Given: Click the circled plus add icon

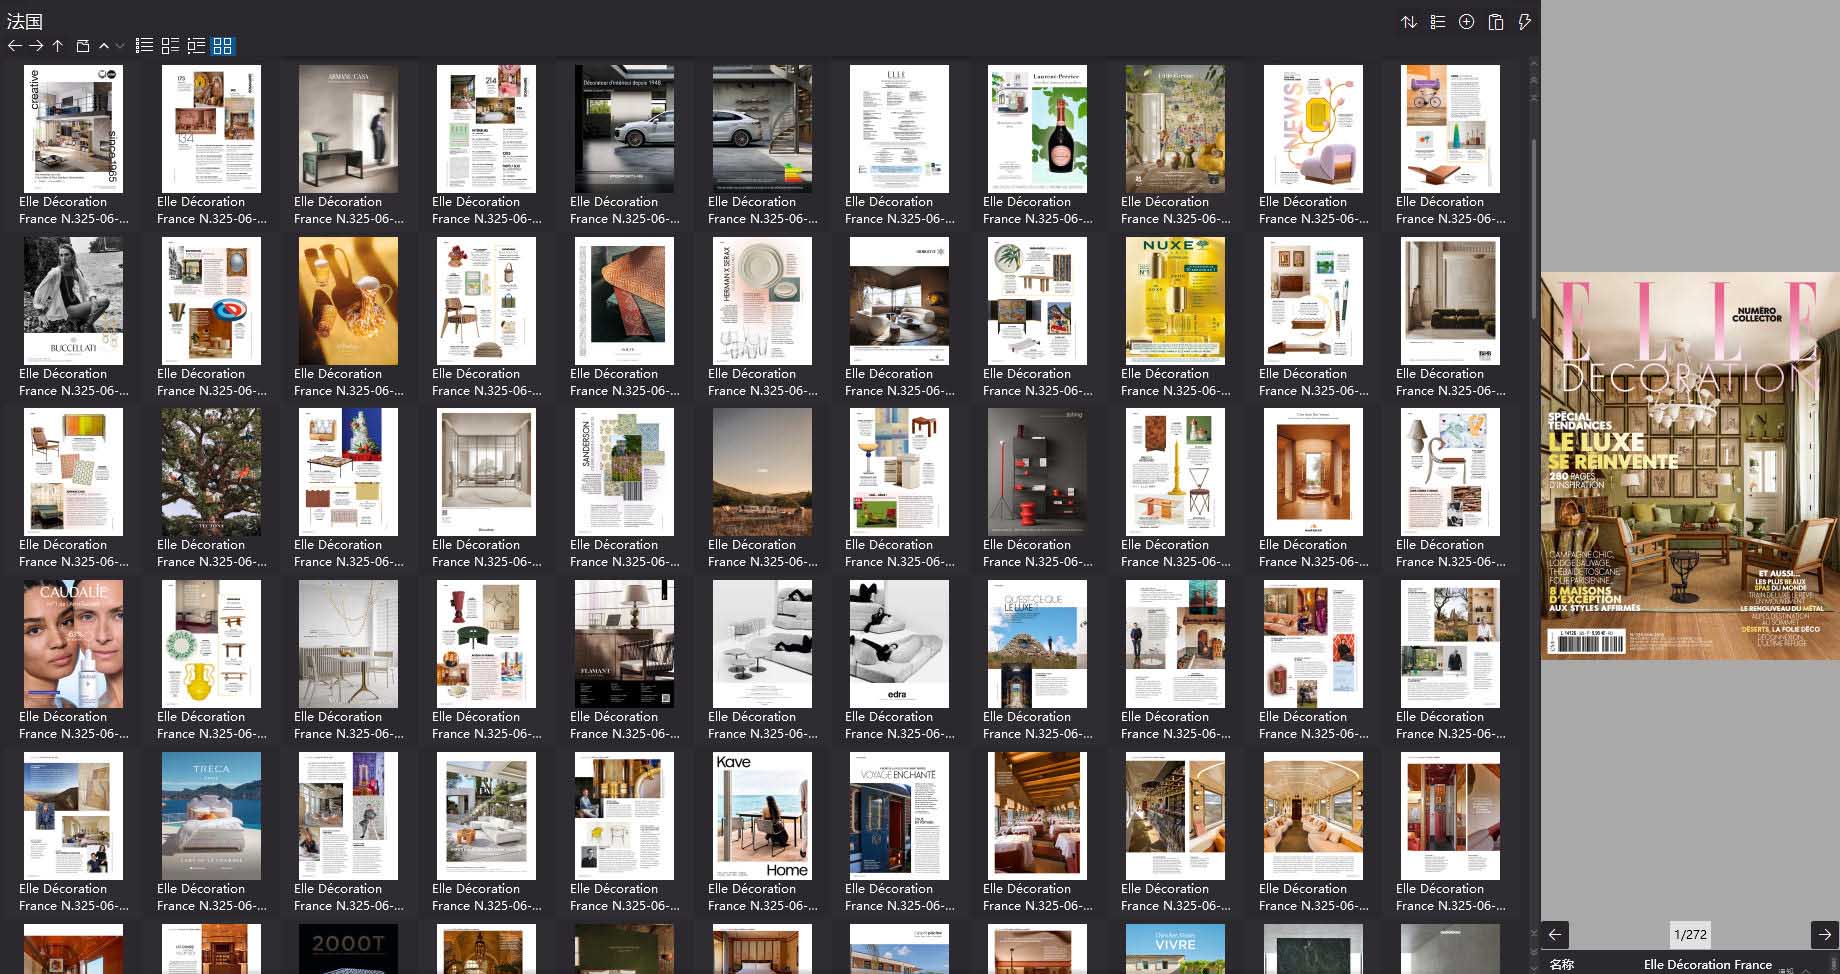Looking at the screenshot, I should (x=1466, y=22).
